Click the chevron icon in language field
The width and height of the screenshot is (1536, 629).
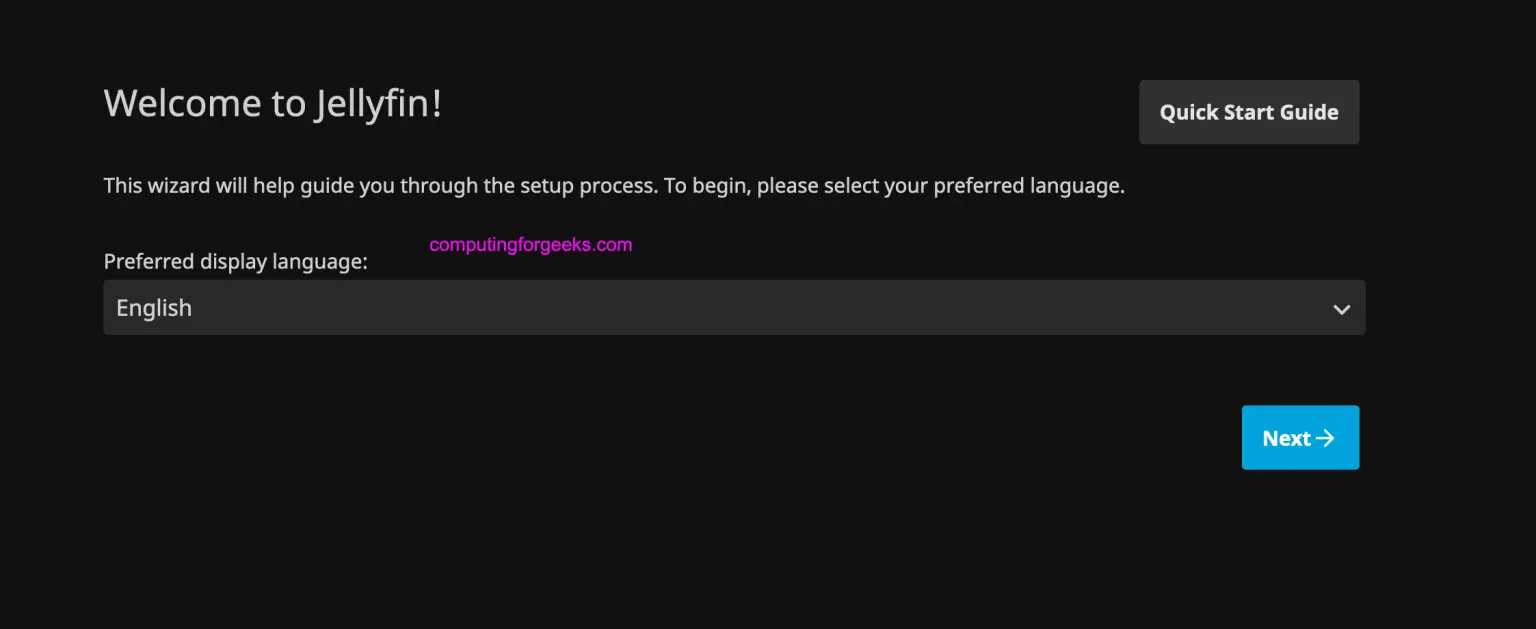coord(1342,309)
